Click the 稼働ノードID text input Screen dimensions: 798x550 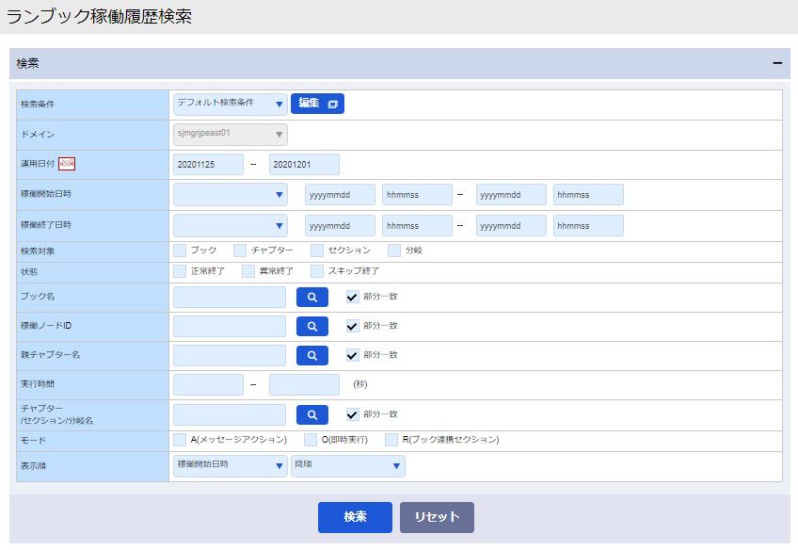(230, 326)
